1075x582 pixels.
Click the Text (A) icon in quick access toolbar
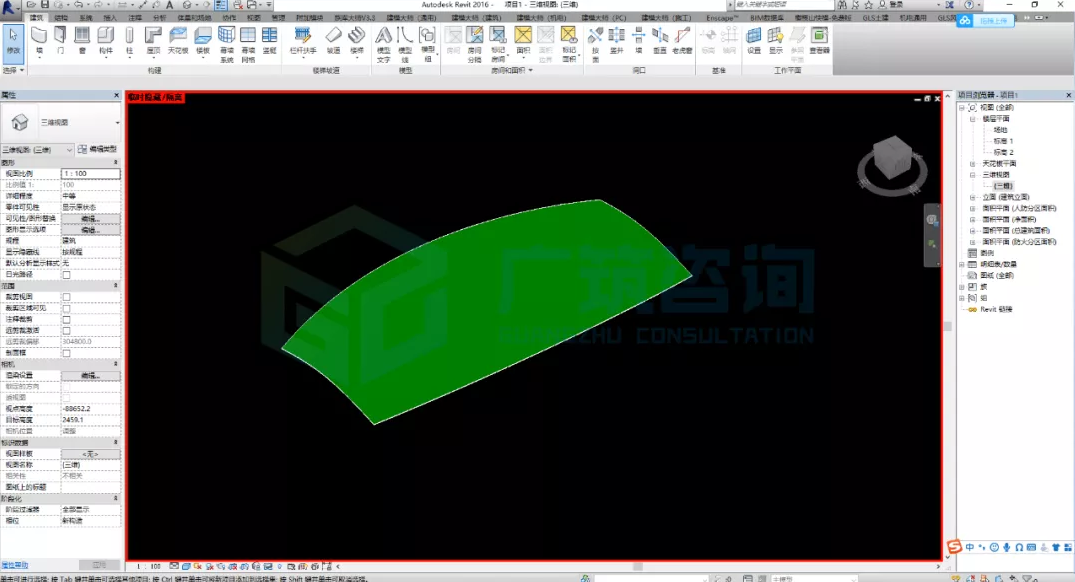coord(169,5)
